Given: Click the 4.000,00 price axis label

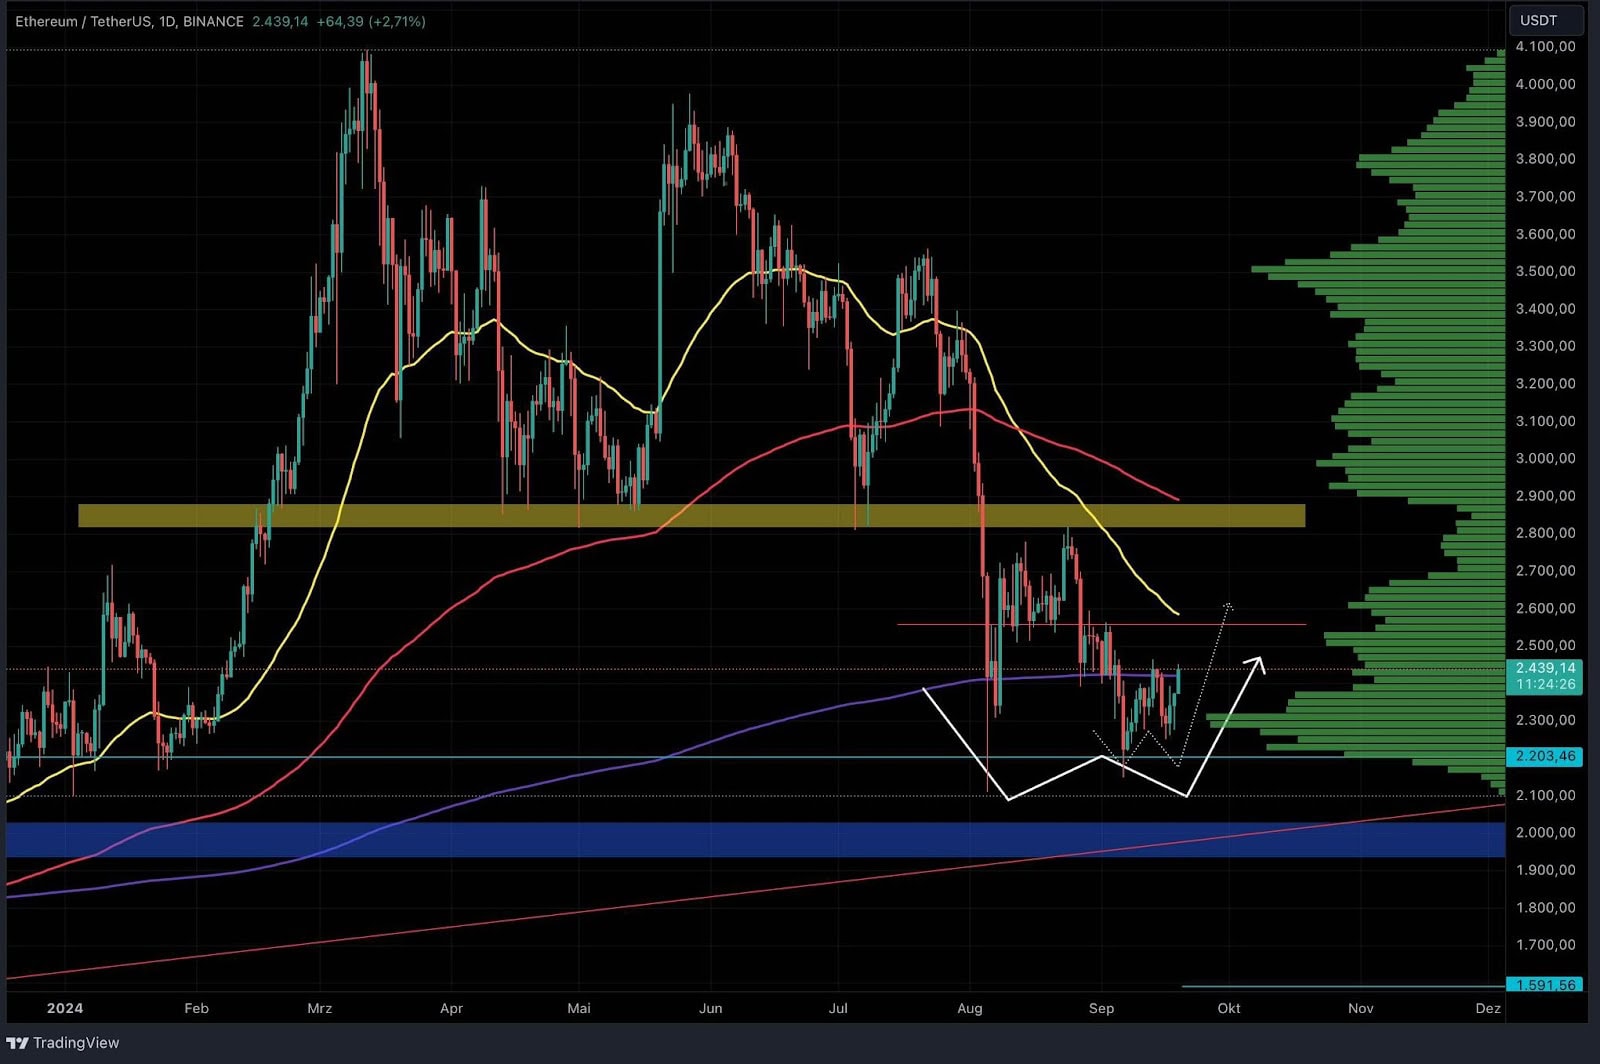Looking at the screenshot, I should pos(1545,84).
